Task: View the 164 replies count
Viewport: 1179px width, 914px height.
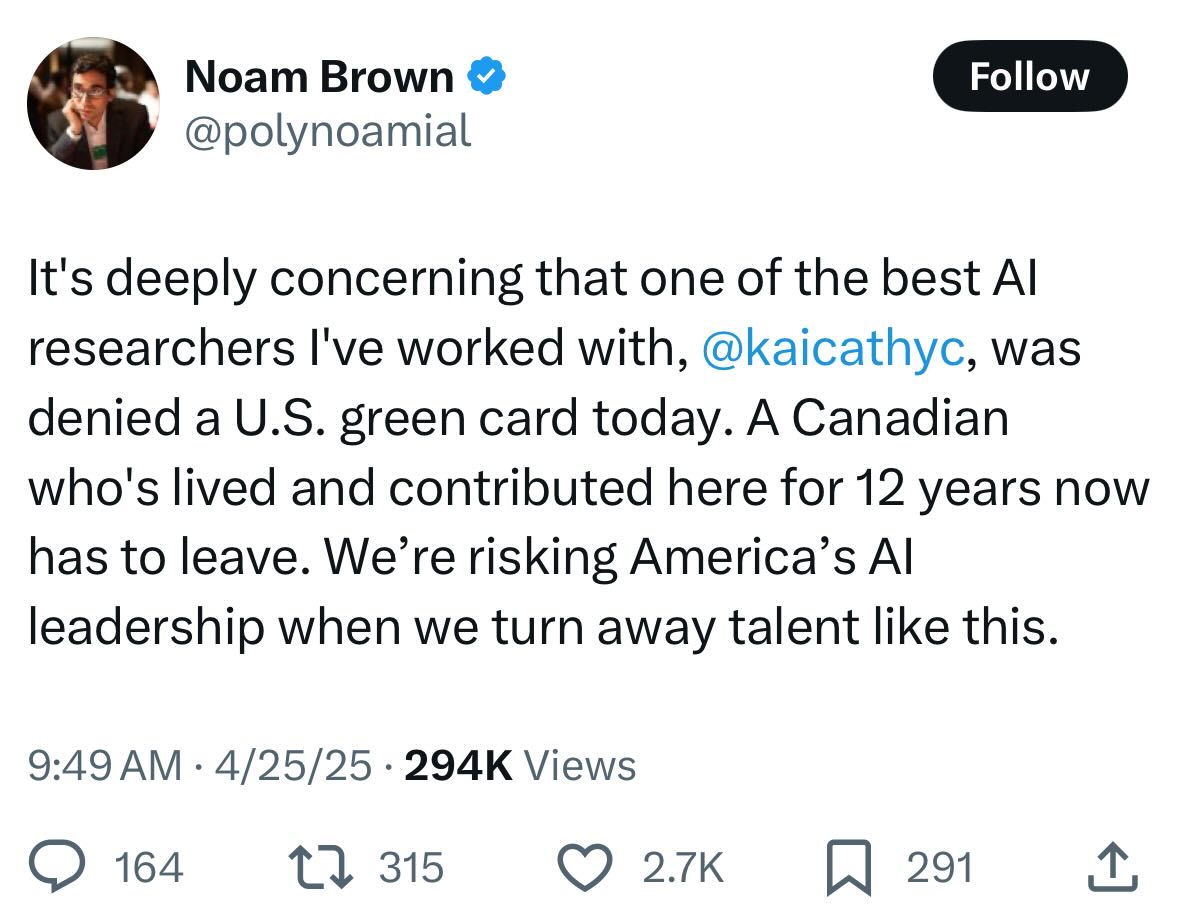Action: (x=149, y=867)
